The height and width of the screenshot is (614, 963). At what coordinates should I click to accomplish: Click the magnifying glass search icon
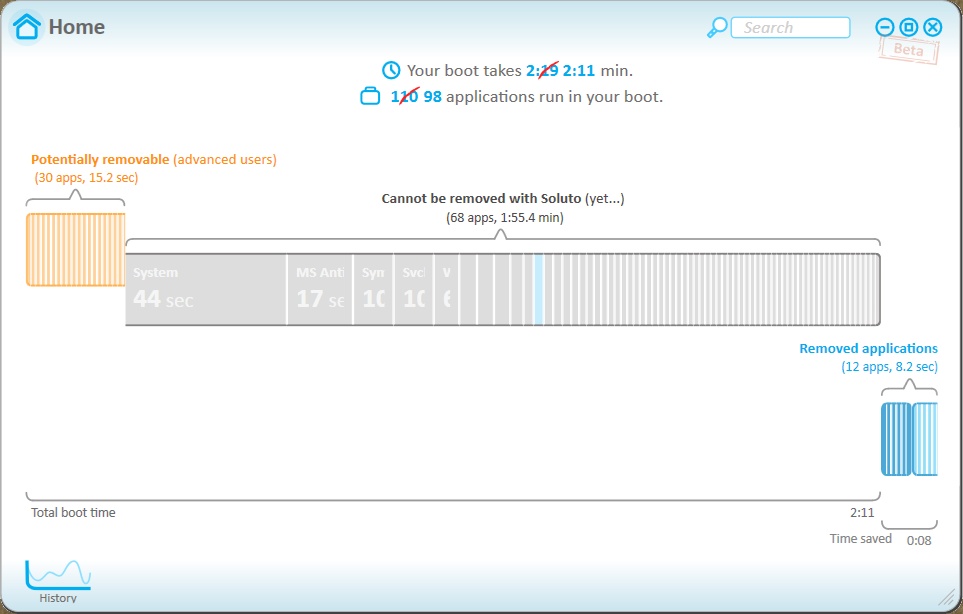(717, 28)
